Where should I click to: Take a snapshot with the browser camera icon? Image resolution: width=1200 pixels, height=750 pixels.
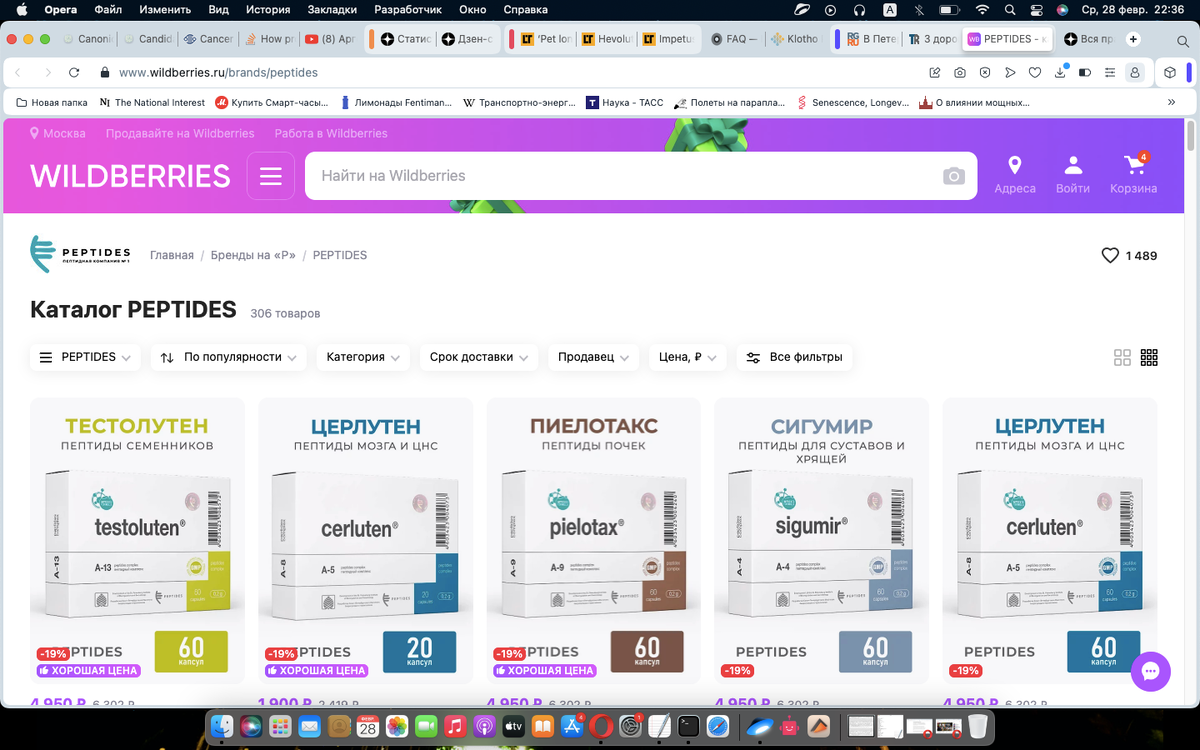coord(960,72)
